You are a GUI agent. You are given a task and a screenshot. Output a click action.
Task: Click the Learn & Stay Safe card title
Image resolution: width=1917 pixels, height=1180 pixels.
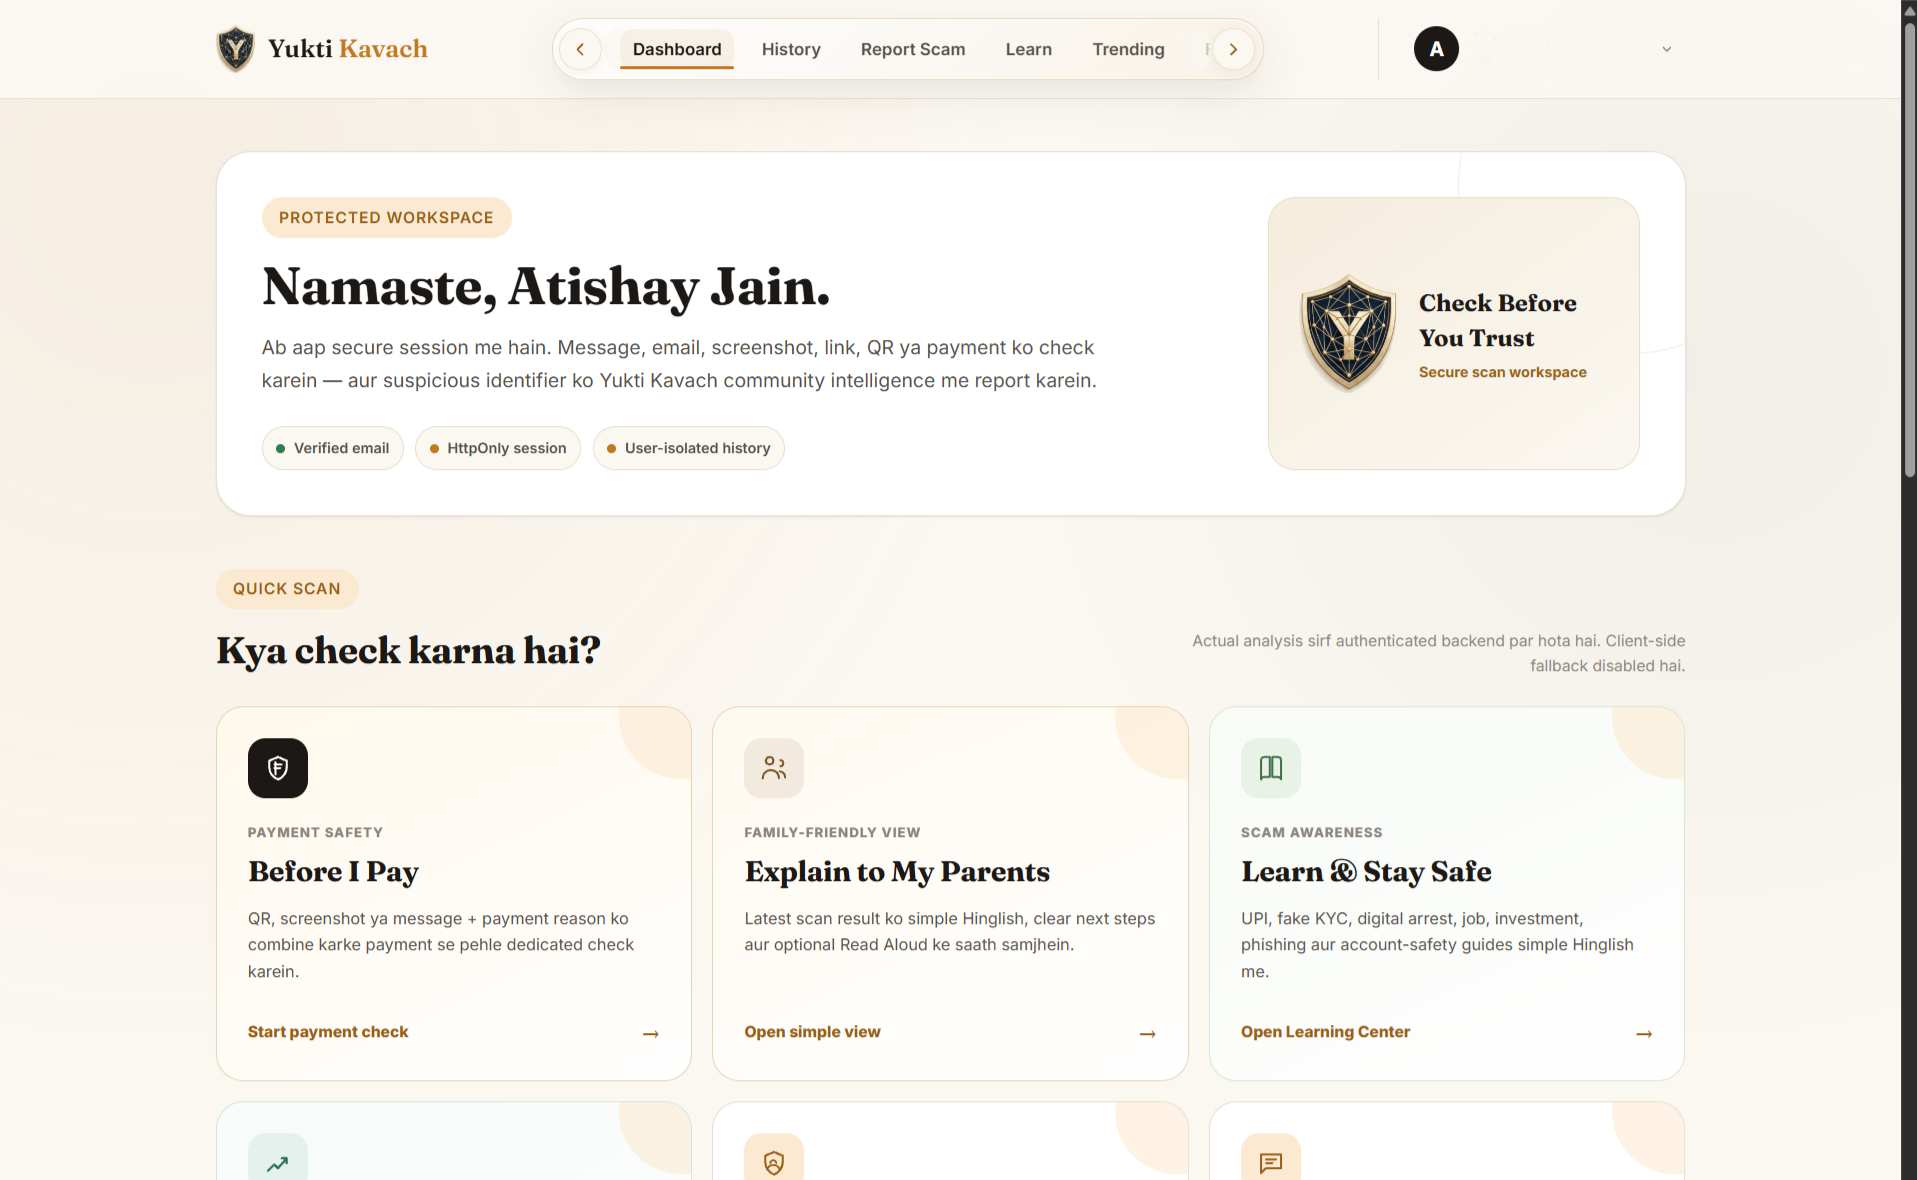pos(1366,872)
